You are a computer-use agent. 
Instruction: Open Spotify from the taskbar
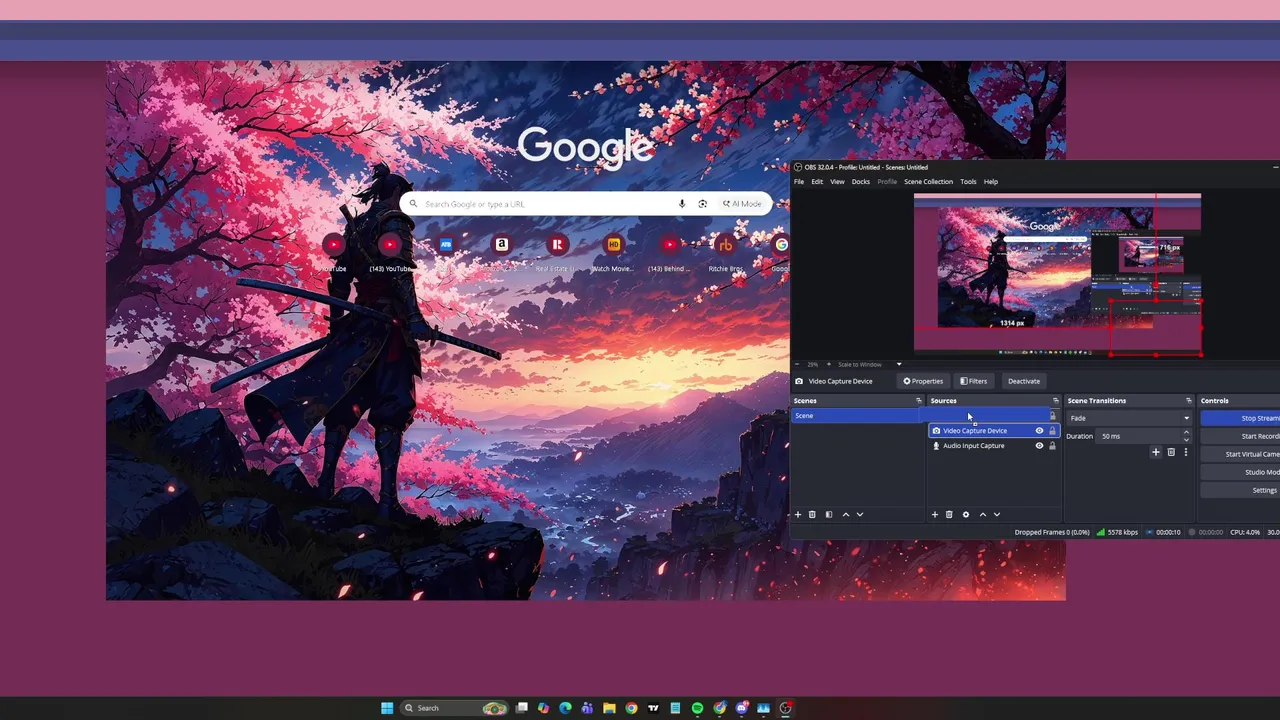tap(697, 708)
